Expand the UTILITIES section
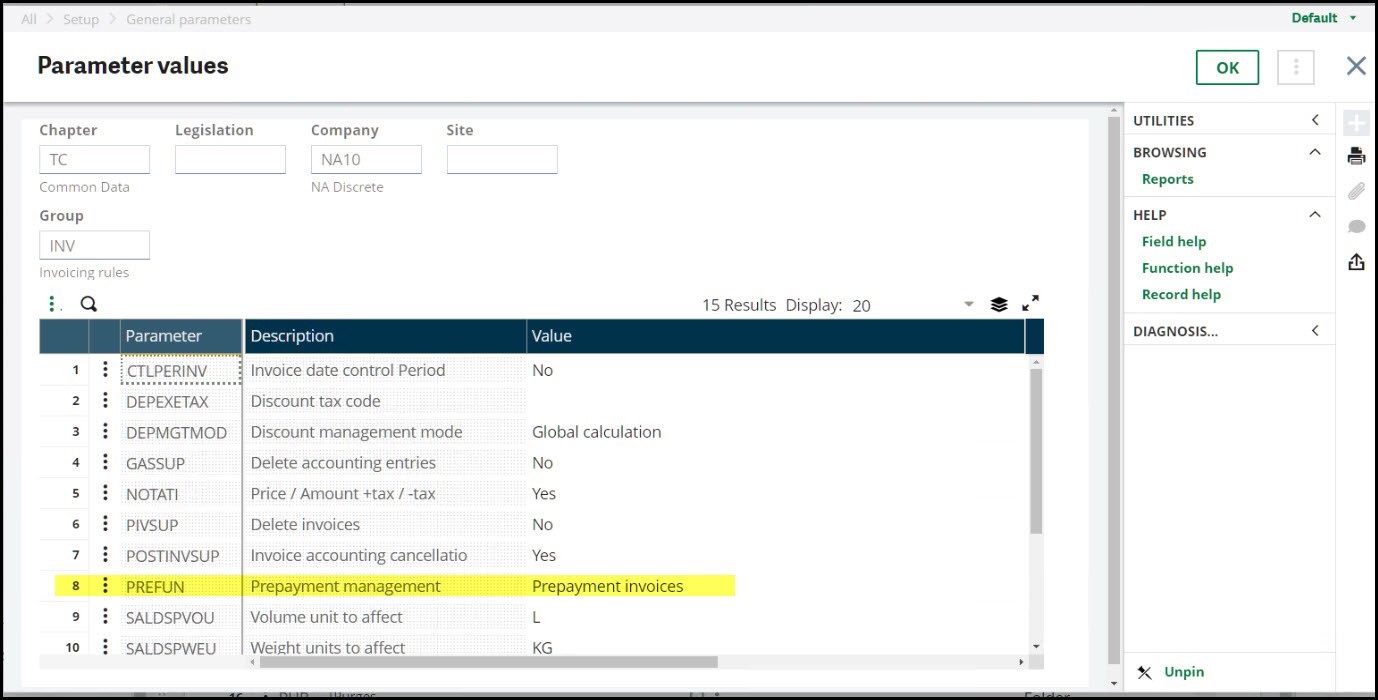 click(x=1315, y=120)
